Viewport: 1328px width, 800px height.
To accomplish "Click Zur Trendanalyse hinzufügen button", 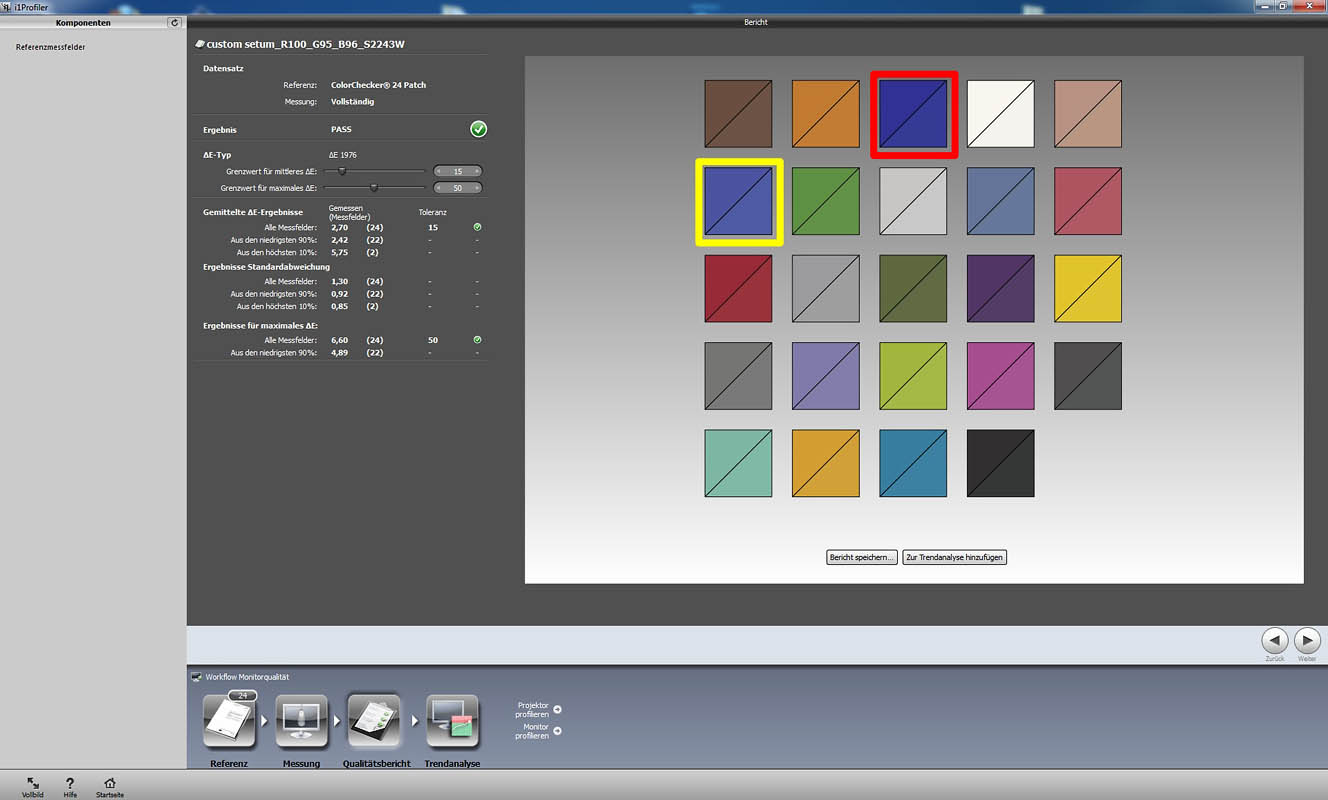I will [954, 557].
